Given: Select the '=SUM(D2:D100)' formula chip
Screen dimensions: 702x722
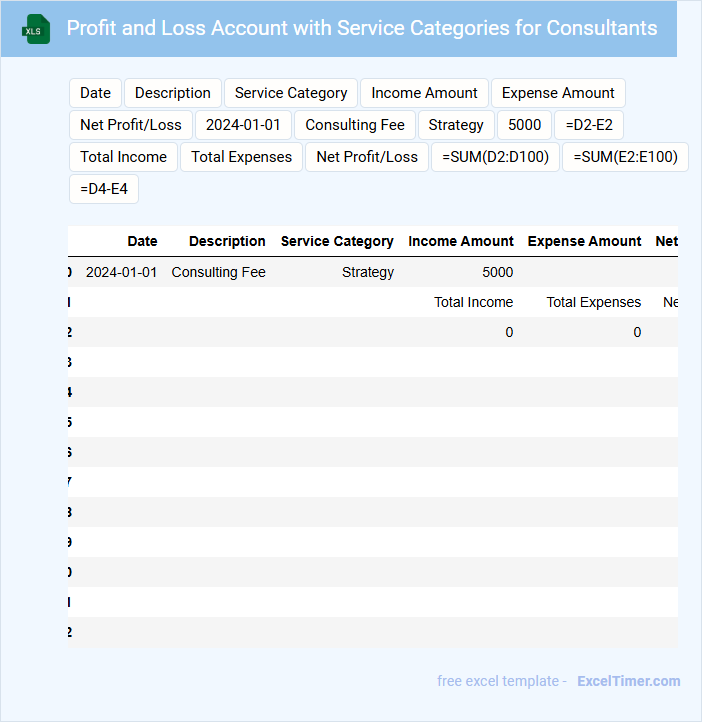Looking at the screenshot, I should click(x=495, y=157).
